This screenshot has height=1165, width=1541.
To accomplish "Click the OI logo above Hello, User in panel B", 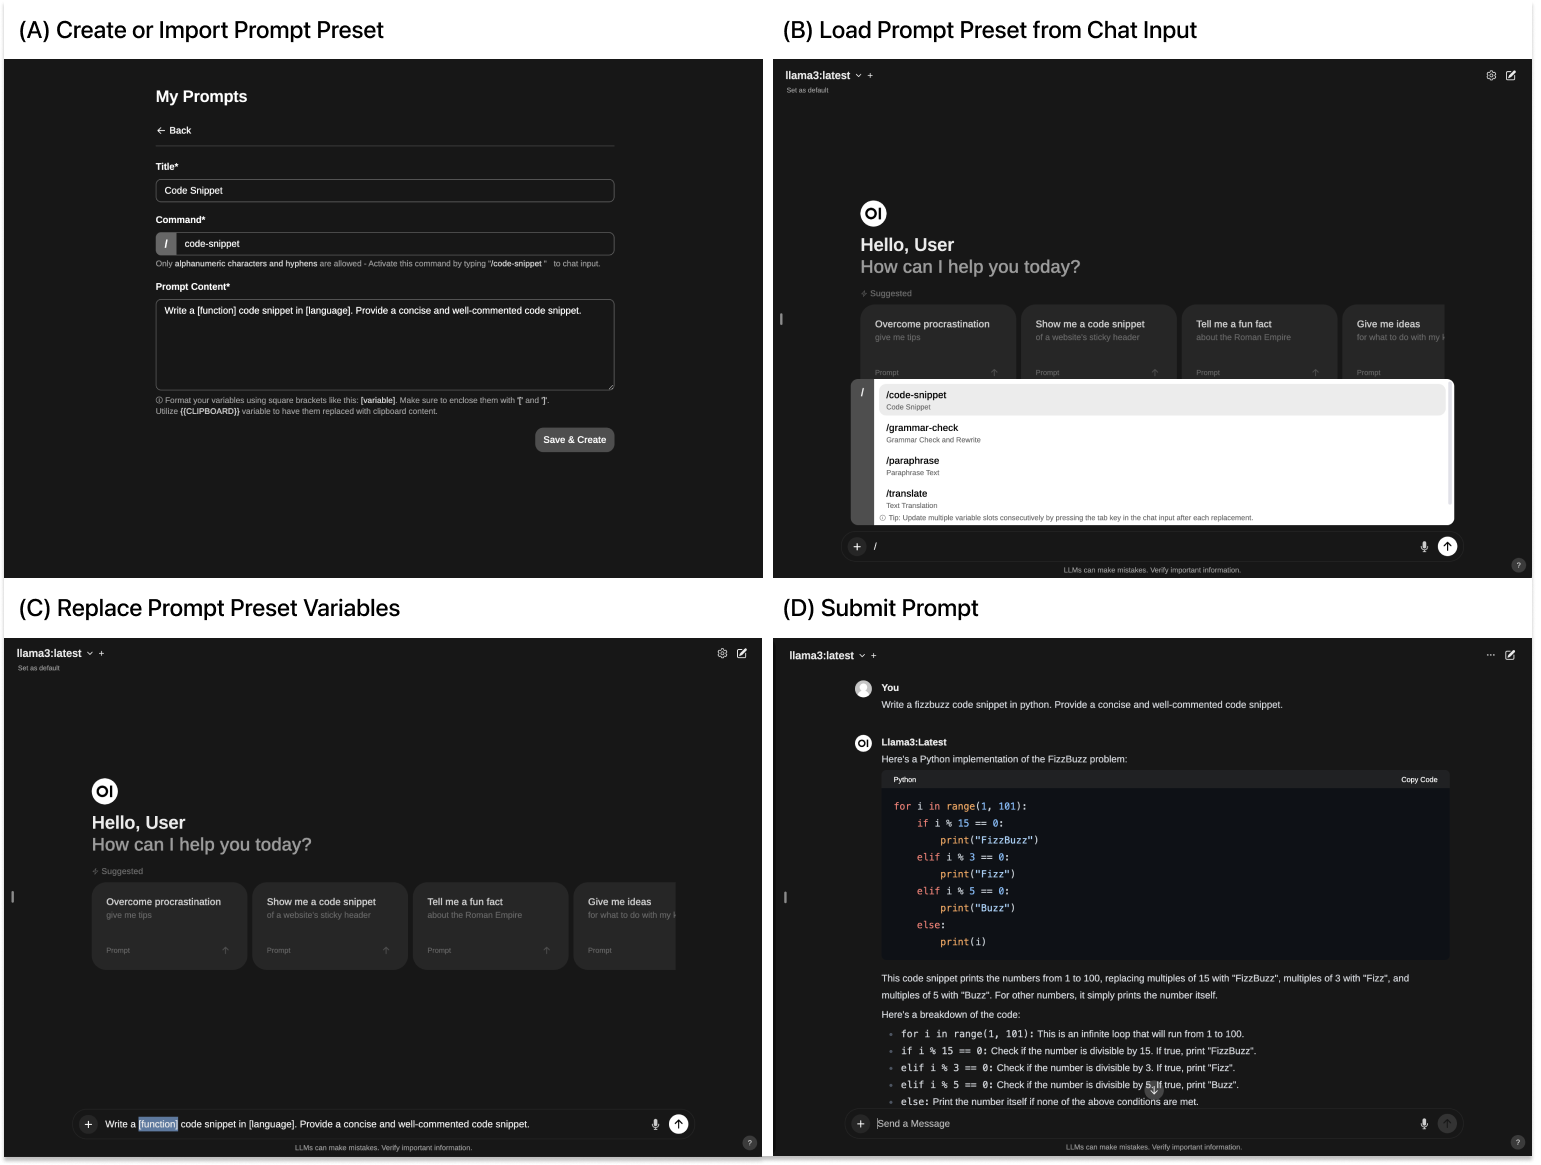I will pos(873,214).
